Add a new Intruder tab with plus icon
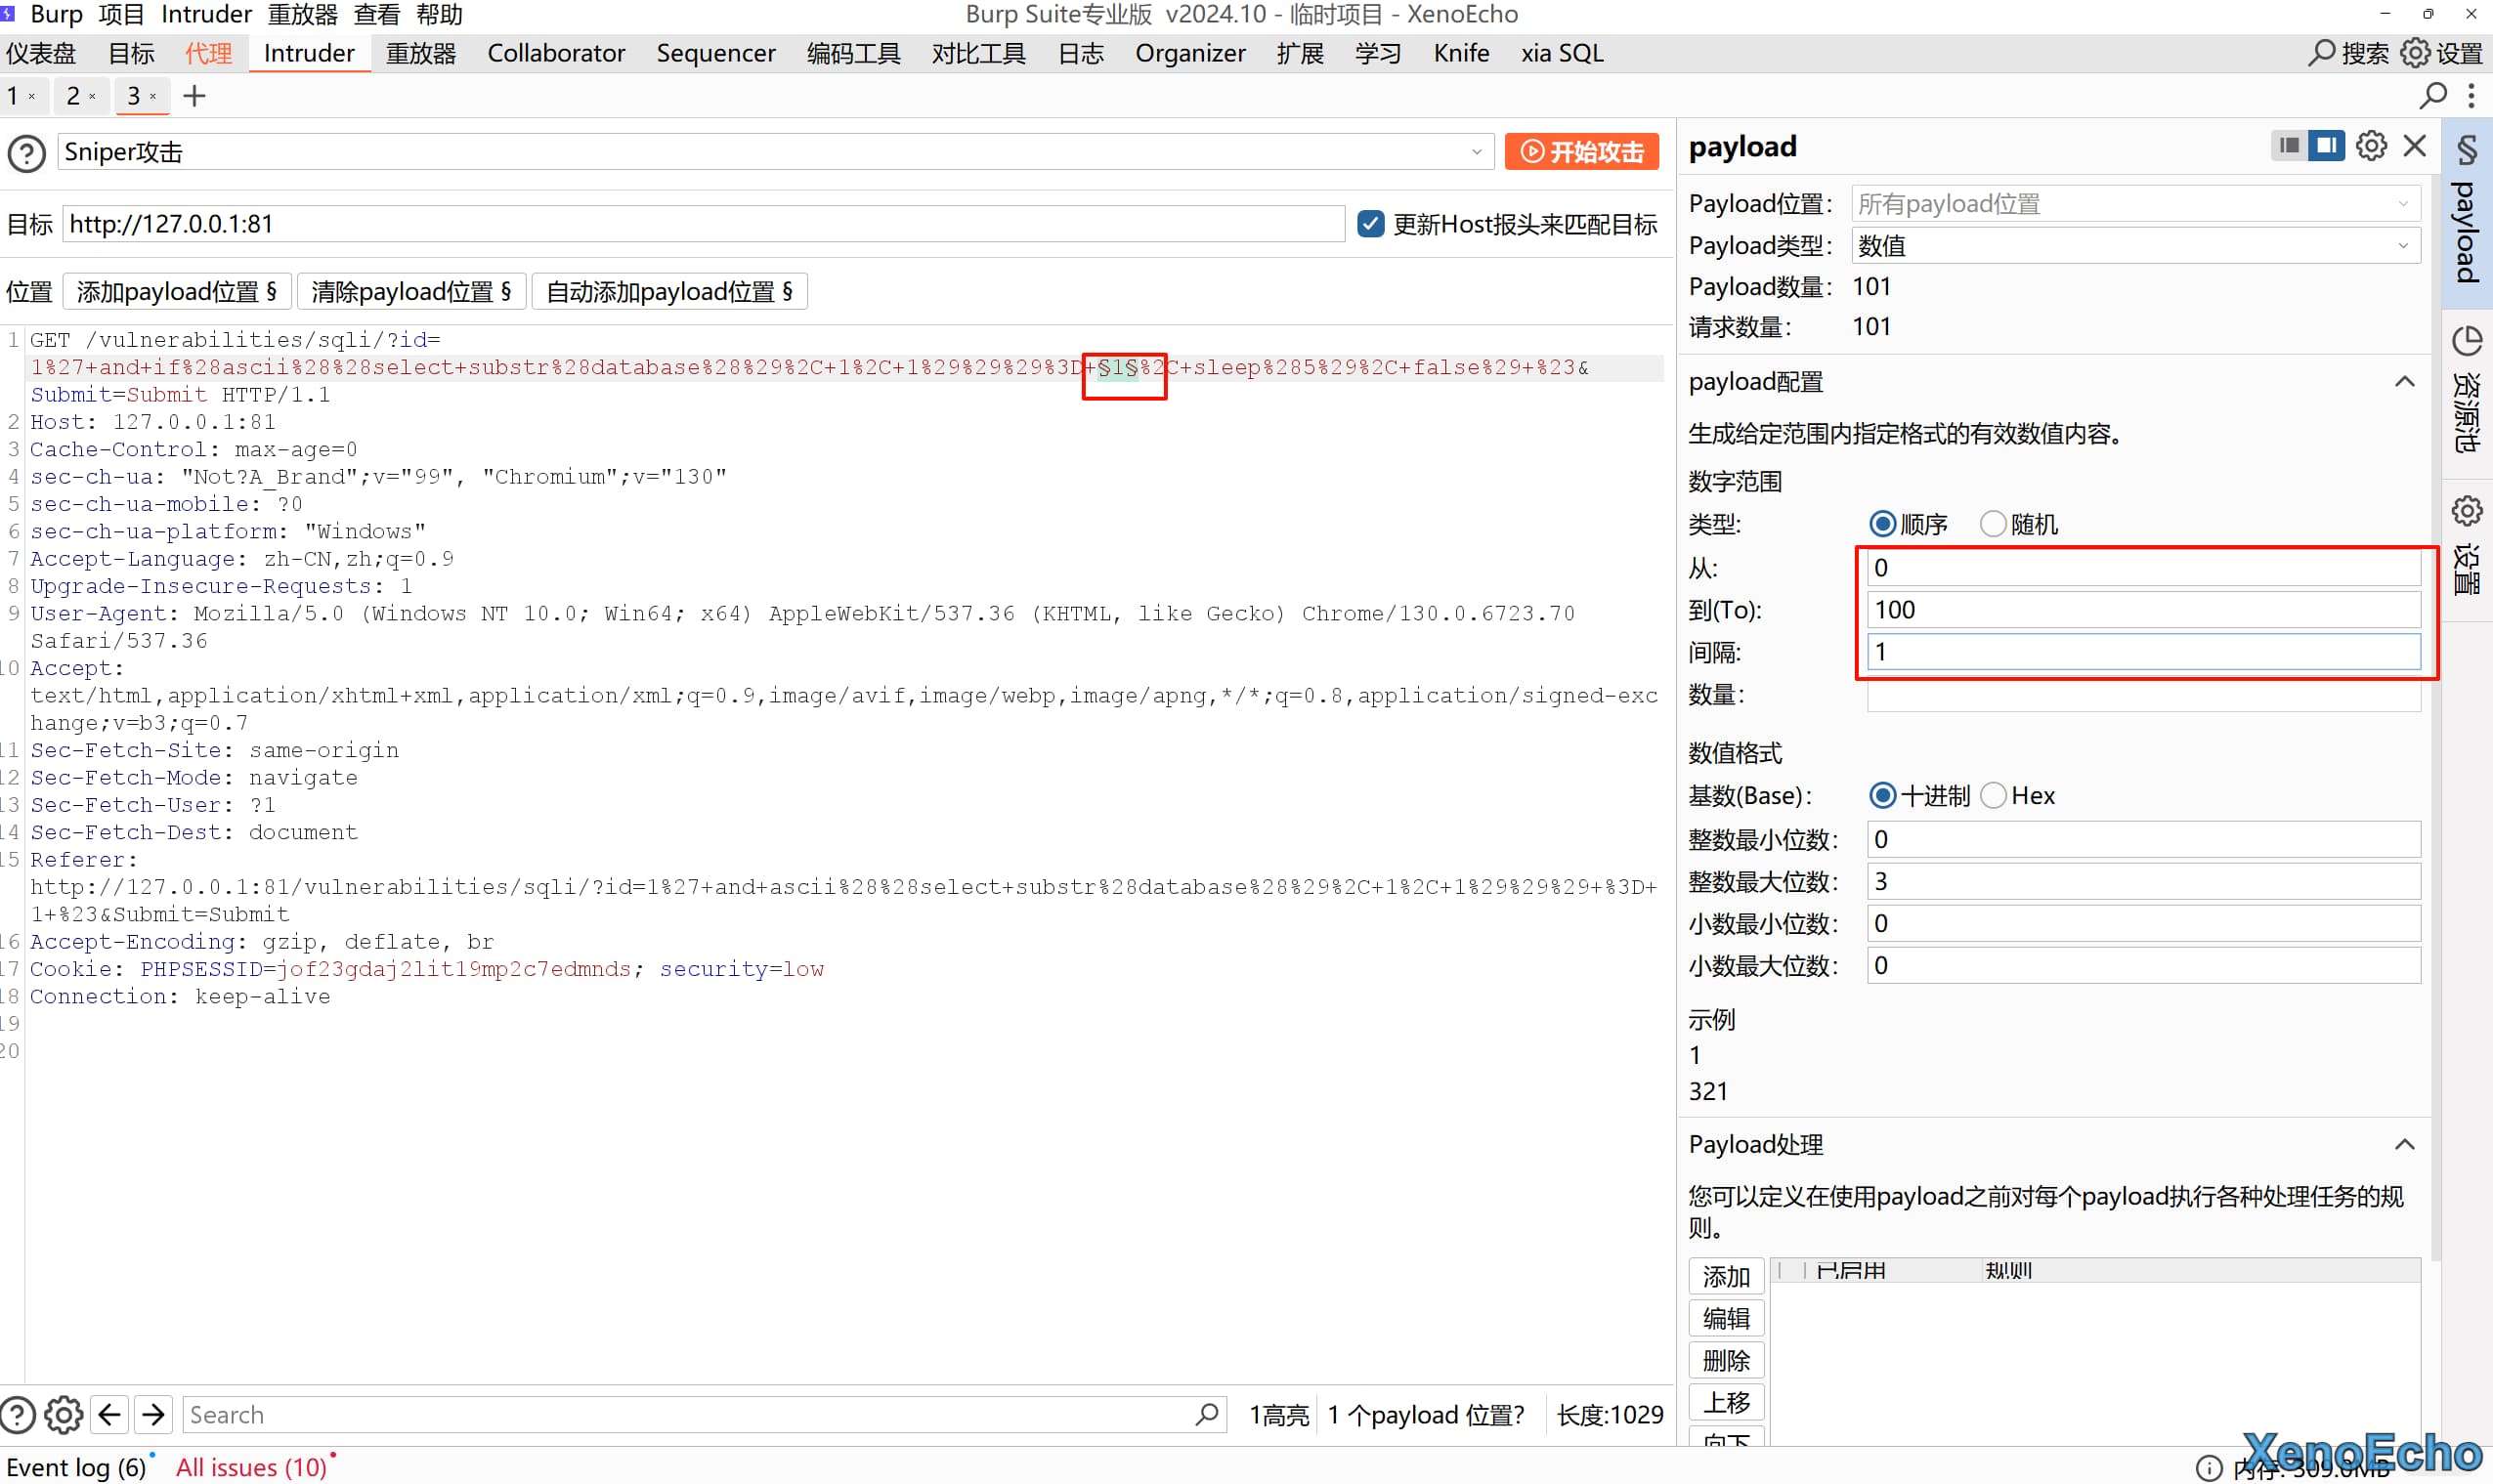Screen dimensions: 2493x1484 pos(194,96)
